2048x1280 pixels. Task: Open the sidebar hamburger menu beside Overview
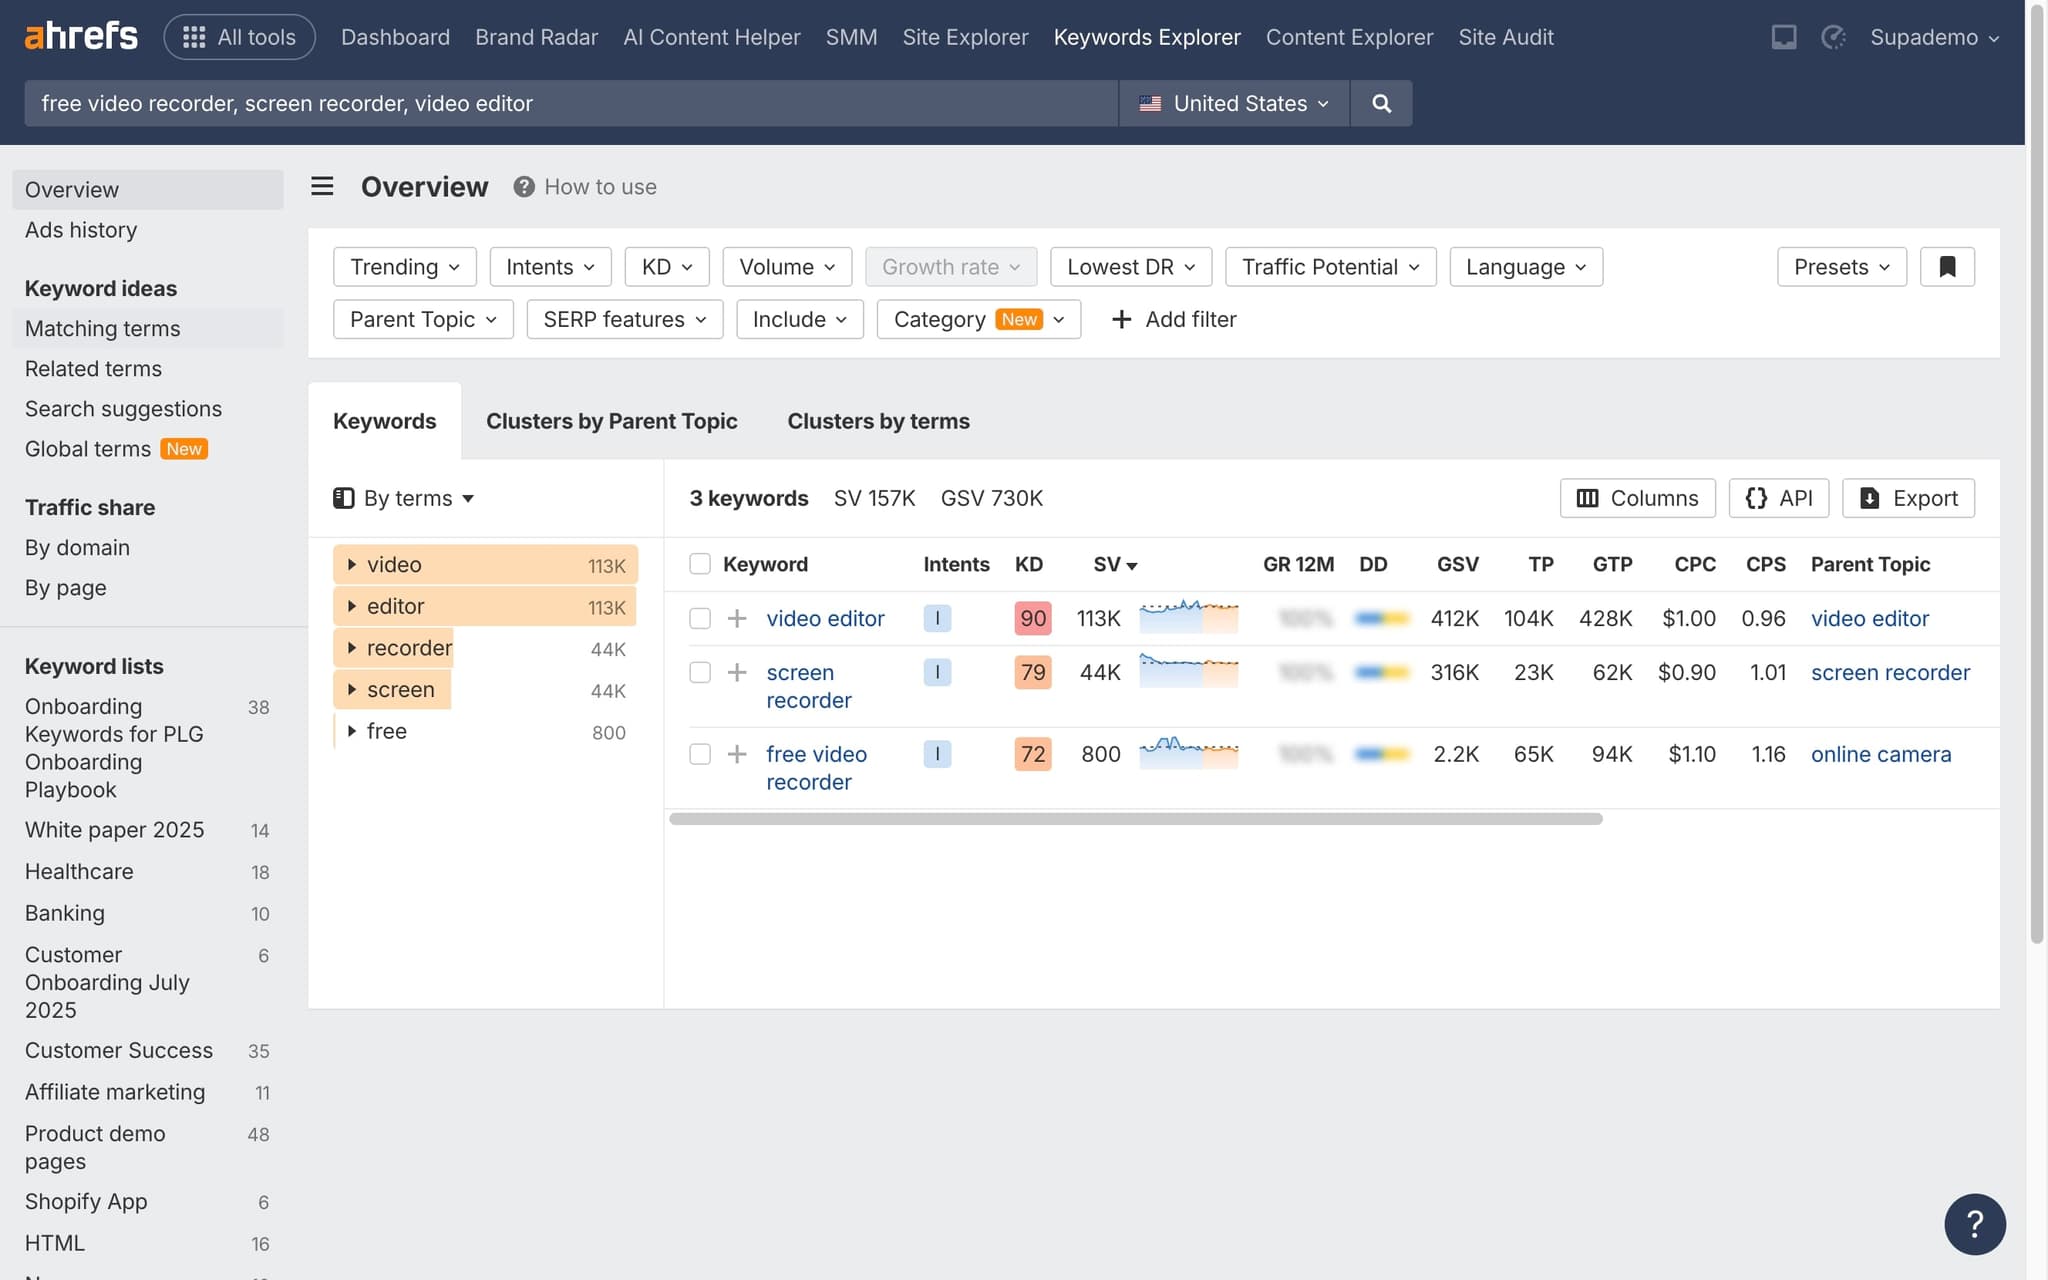point(321,186)
